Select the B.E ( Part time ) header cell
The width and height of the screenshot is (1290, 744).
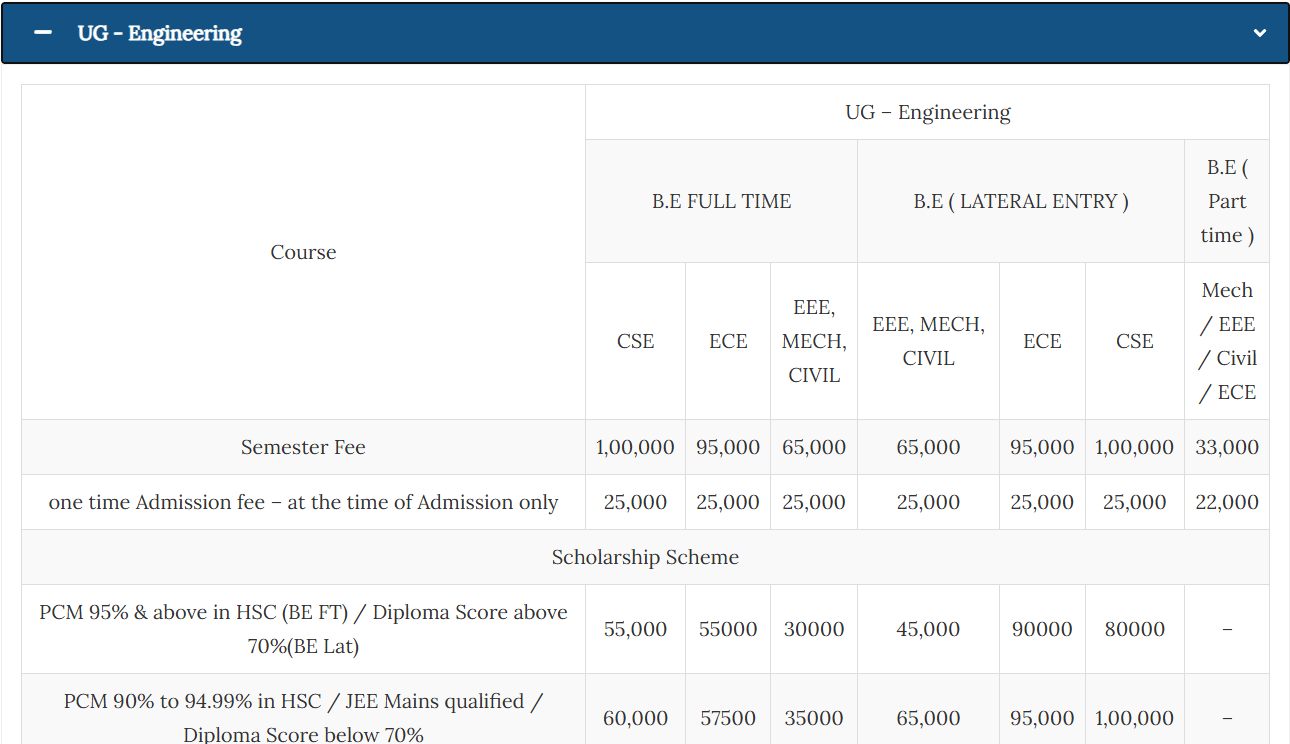[1227, 201]
